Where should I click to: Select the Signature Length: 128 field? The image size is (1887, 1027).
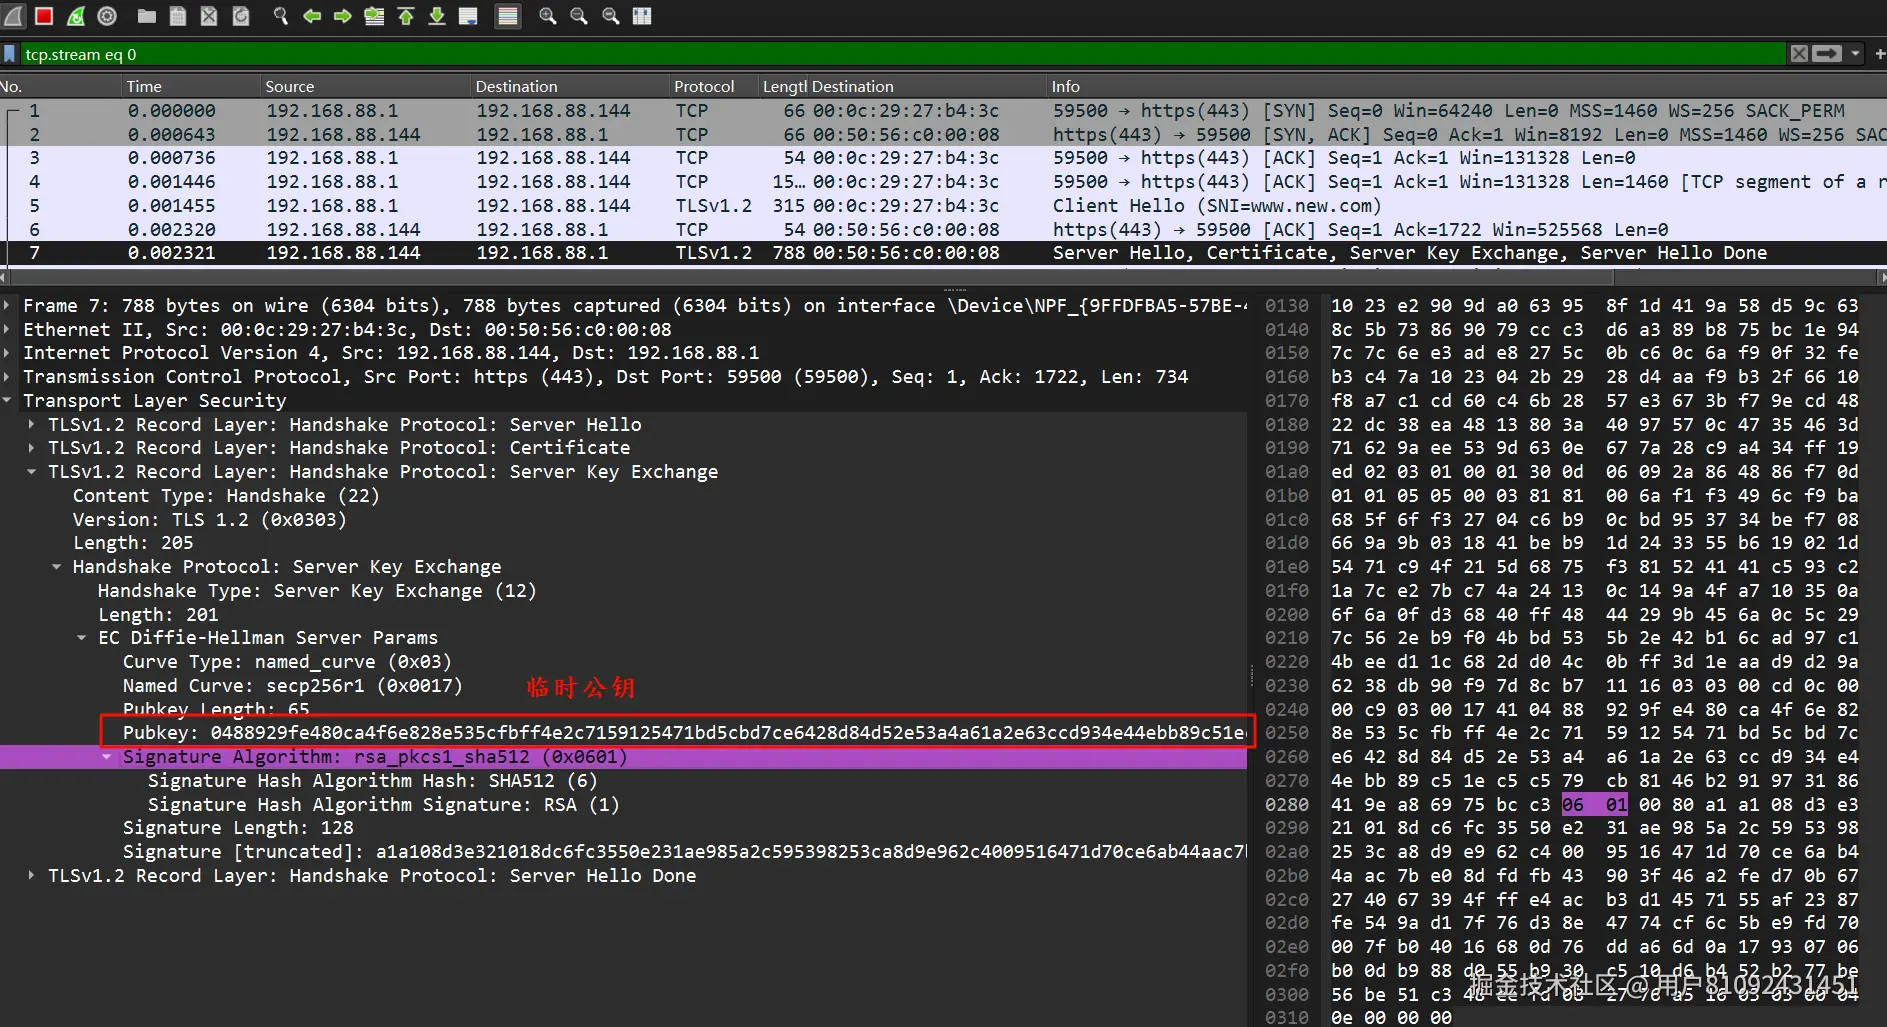tap(238, 828)
